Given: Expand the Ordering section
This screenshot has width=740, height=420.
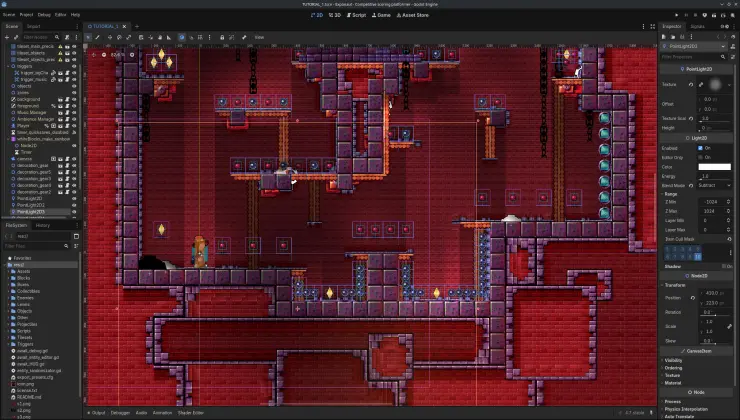Looking at the screenshot, I should pyautogui.click(x=673, y=368).
